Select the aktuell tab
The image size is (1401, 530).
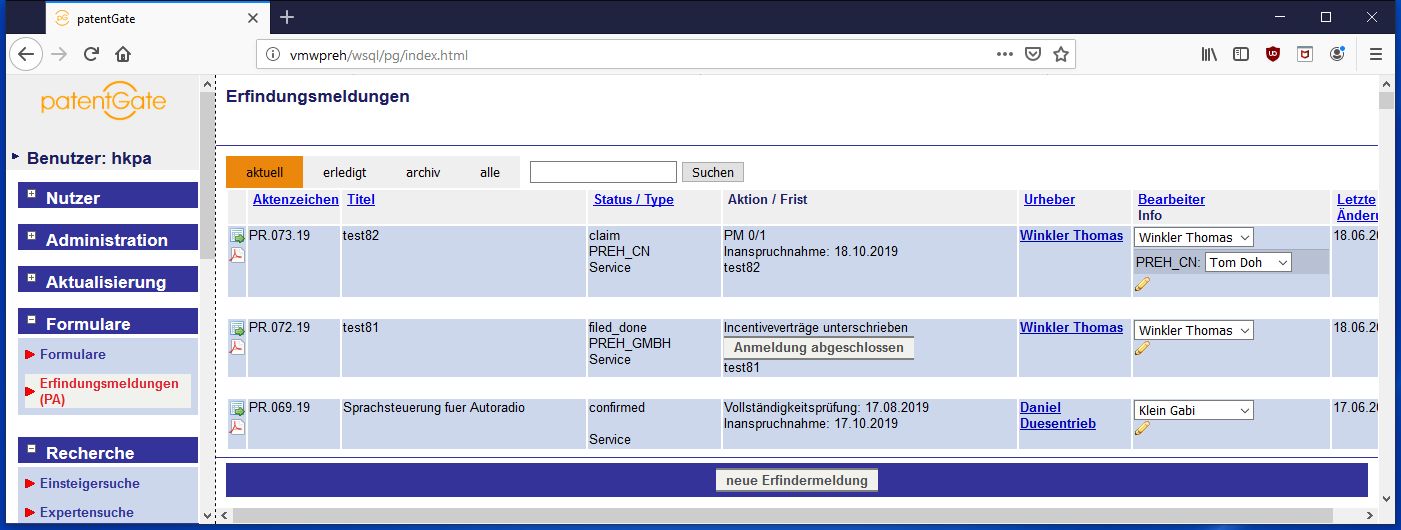[264, 172]
